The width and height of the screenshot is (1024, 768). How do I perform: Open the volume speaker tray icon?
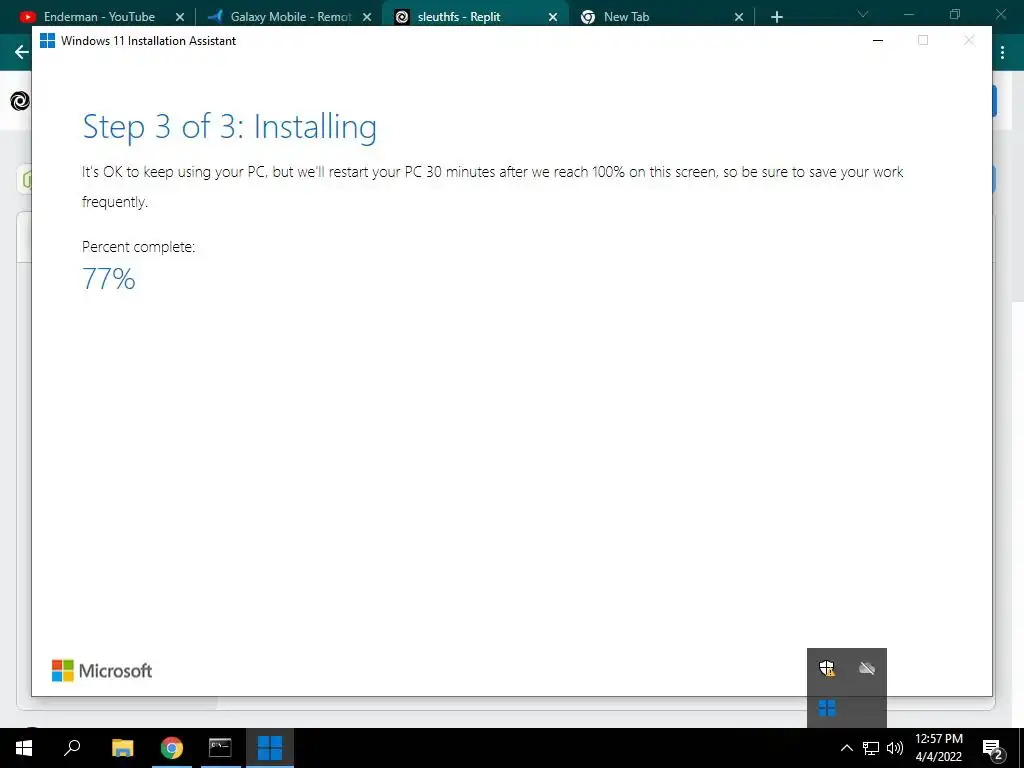point(895,748)
